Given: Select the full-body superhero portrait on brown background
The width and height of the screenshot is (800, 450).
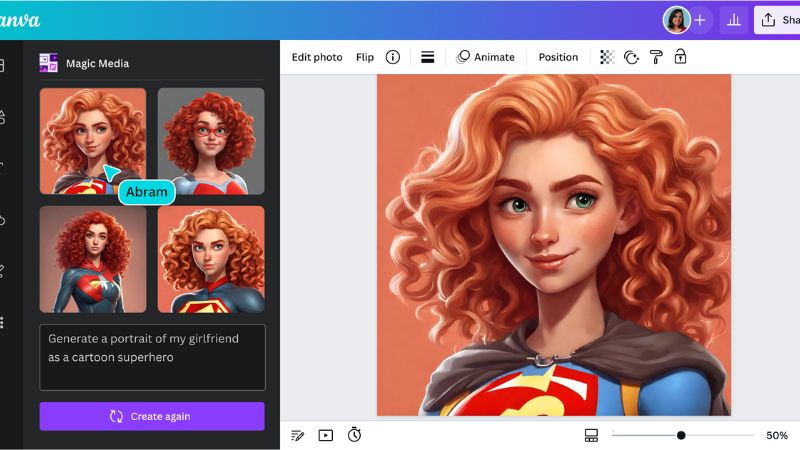Looking at the screenshot, I should (93, 259).
